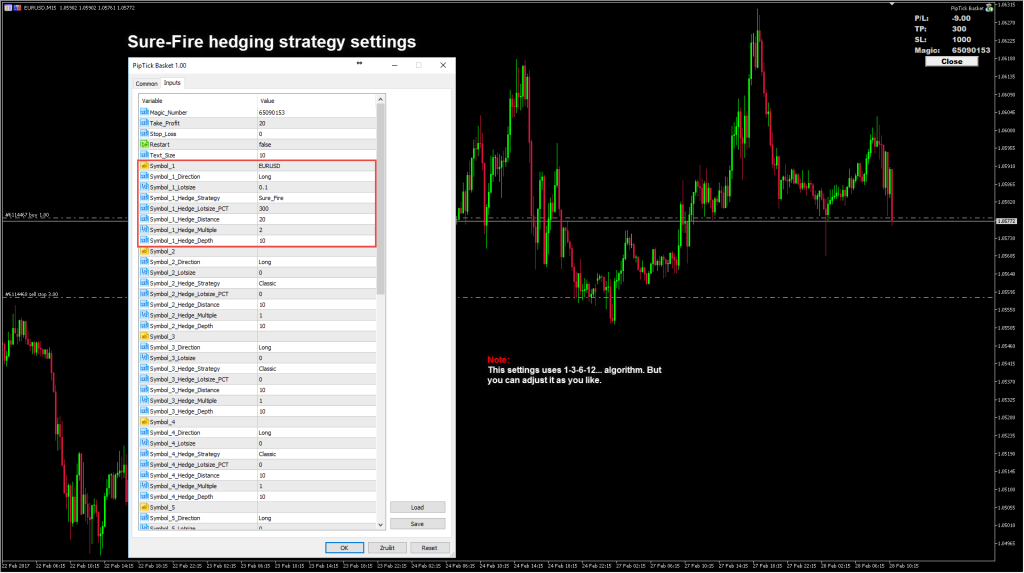This screenshot has width=1024, height=573.
Task: Click the Close button on chart panel
Action: (952, 61)
